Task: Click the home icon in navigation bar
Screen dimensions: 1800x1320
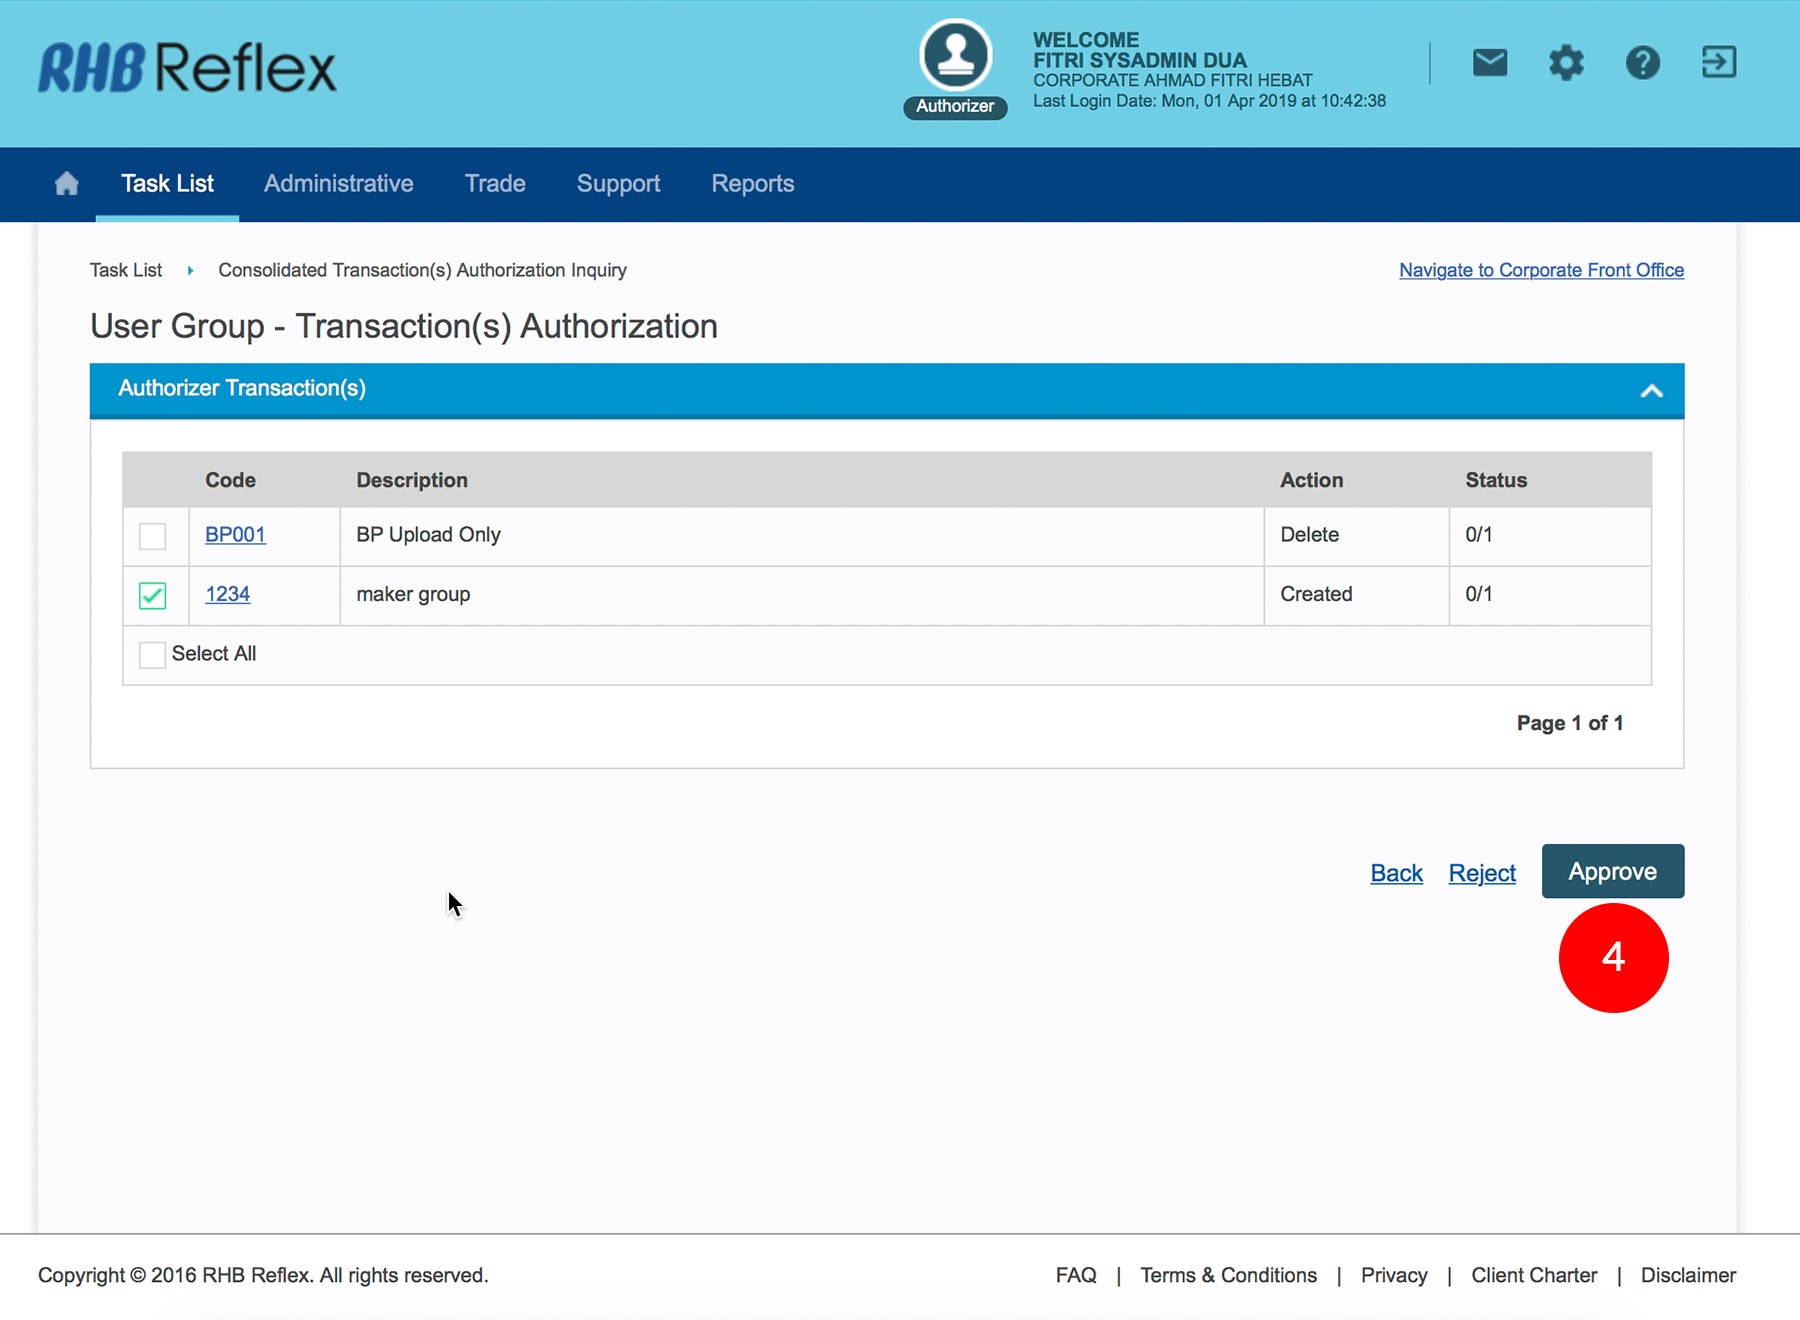Action: pos(67,184)
